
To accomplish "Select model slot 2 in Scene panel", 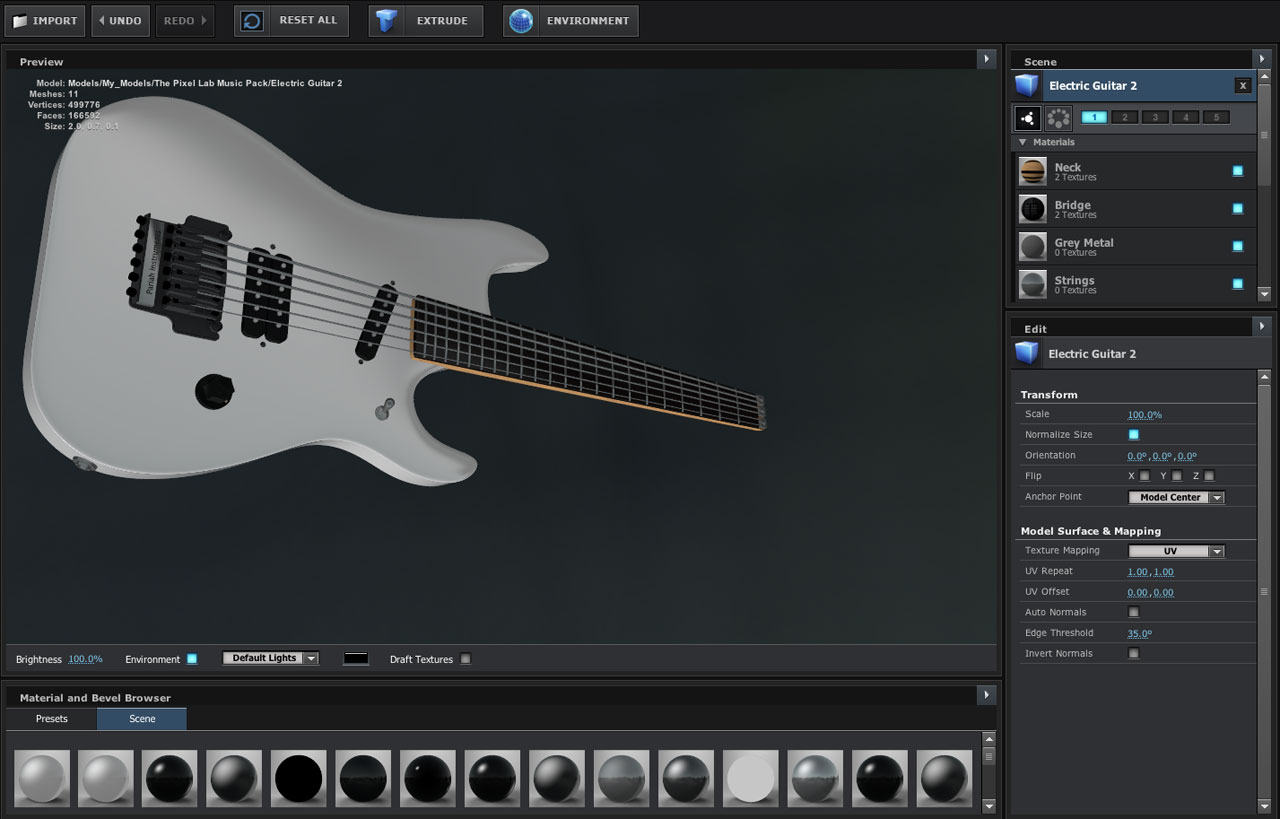I will [1125, 118].
